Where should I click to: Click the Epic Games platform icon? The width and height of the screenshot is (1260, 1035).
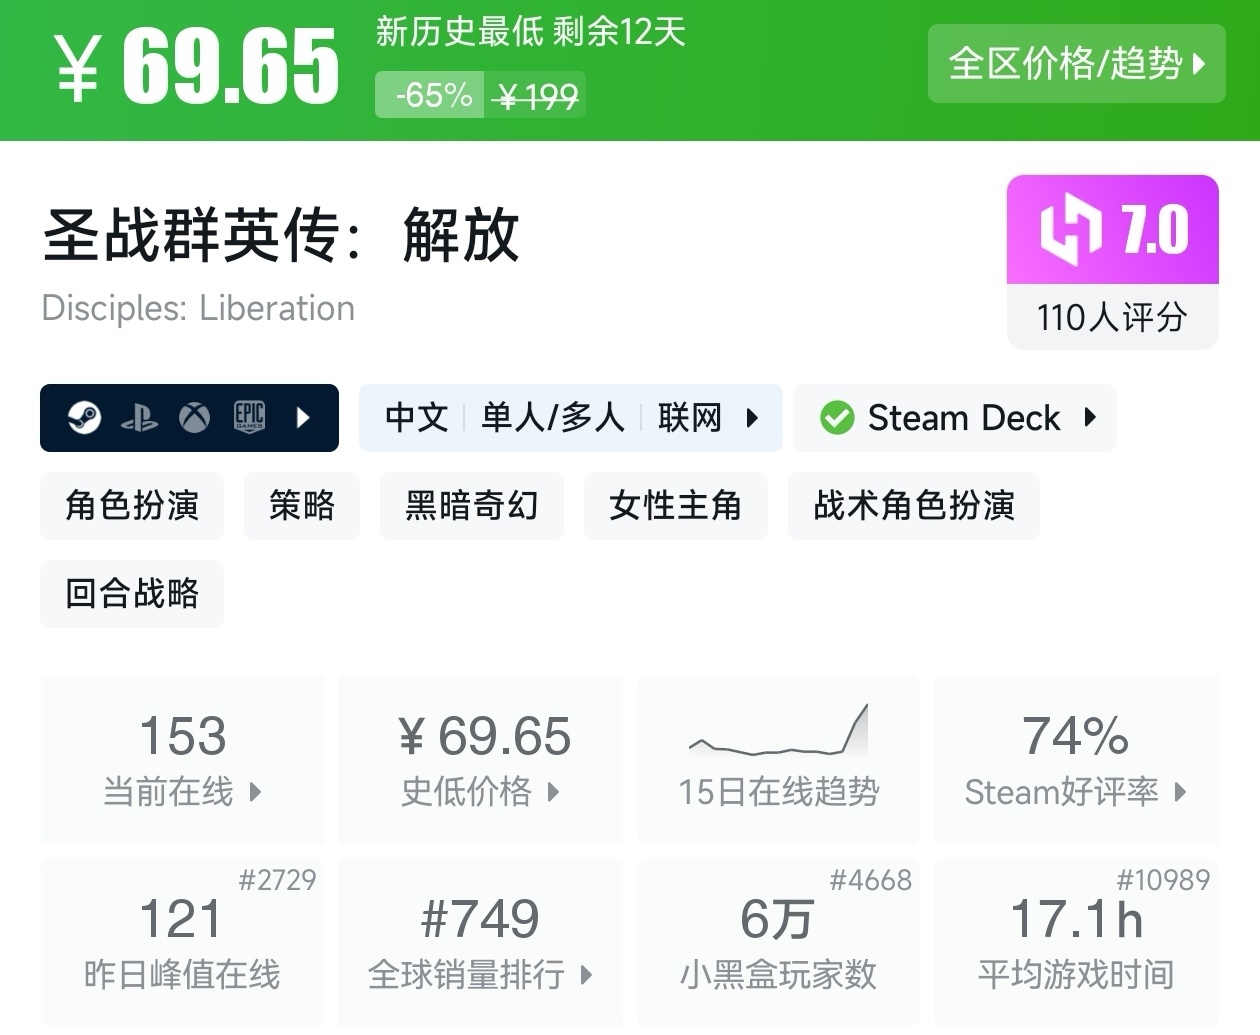249,416
